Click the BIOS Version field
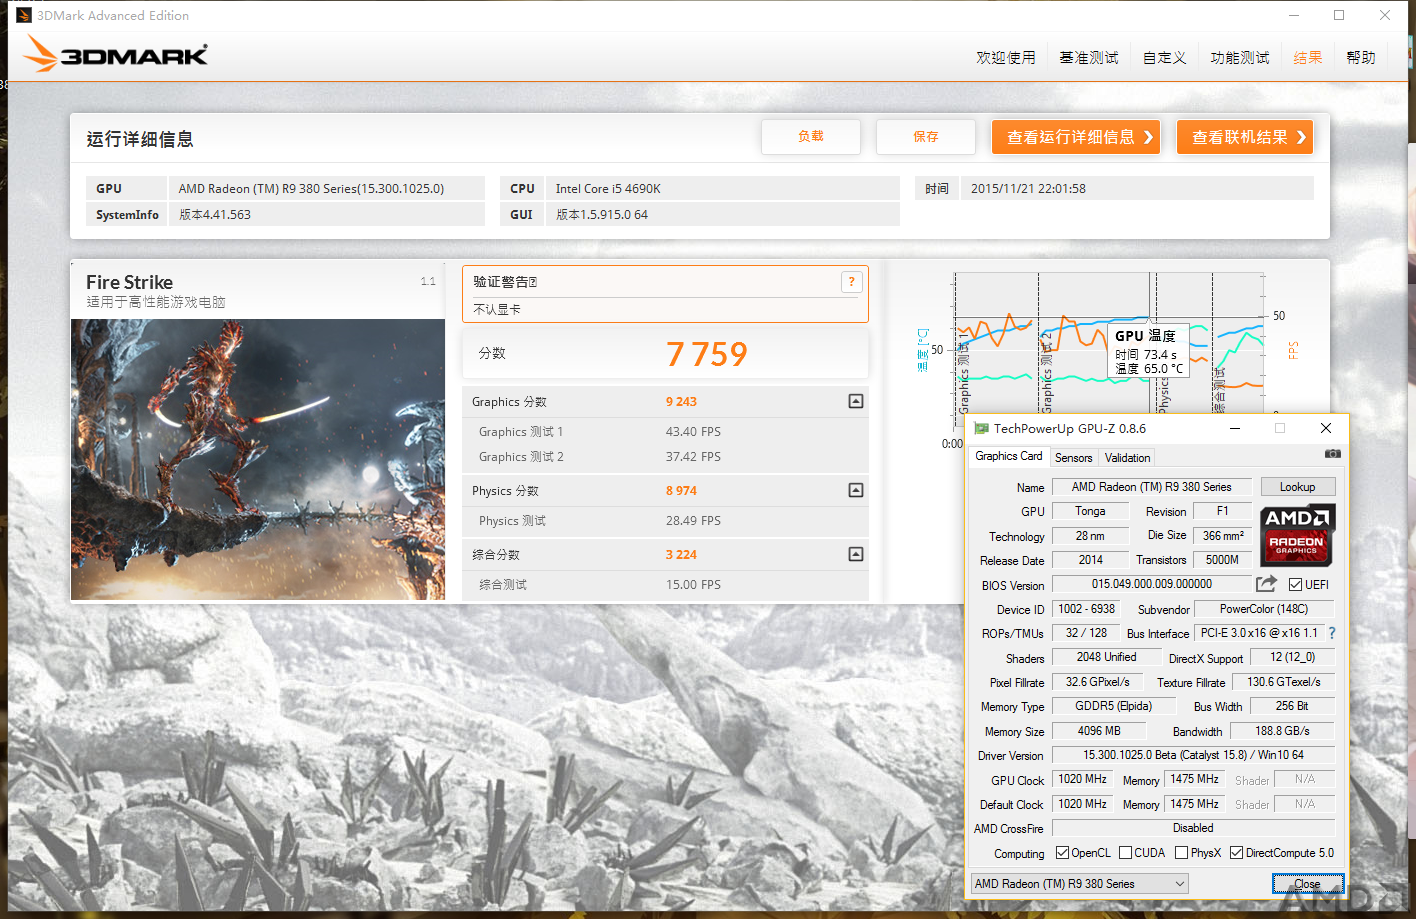Image resolution: width=1416 pixels, height=919 pixels. 1151,584
